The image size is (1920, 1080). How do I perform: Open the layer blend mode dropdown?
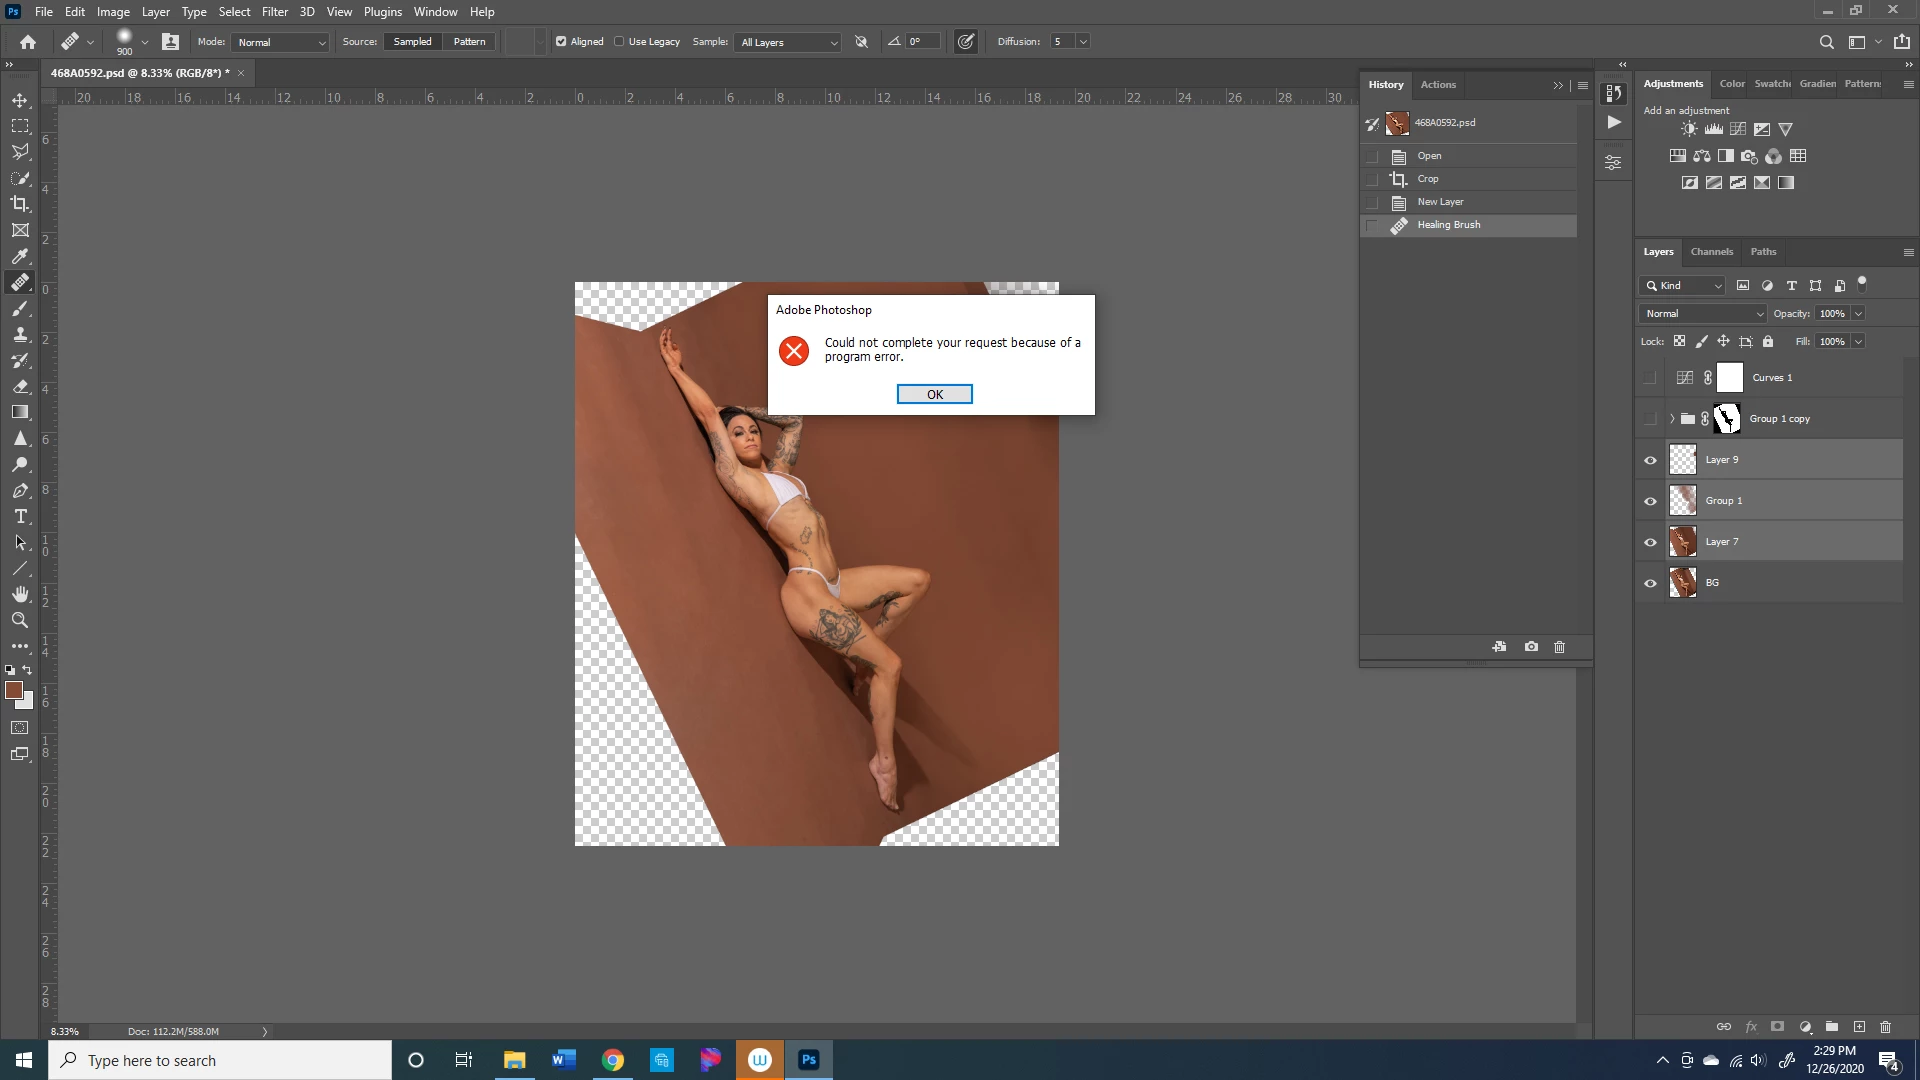[x=1702, y=314]
